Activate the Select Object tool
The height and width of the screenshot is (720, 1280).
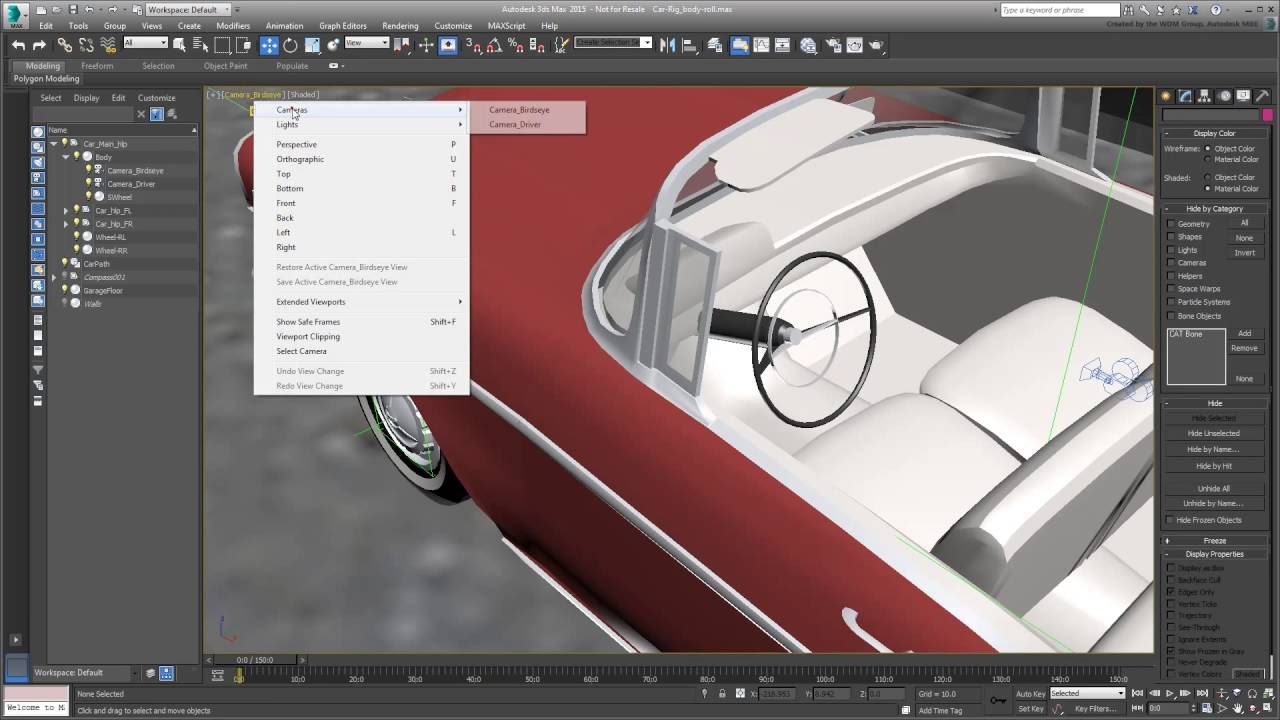point(180,45)
